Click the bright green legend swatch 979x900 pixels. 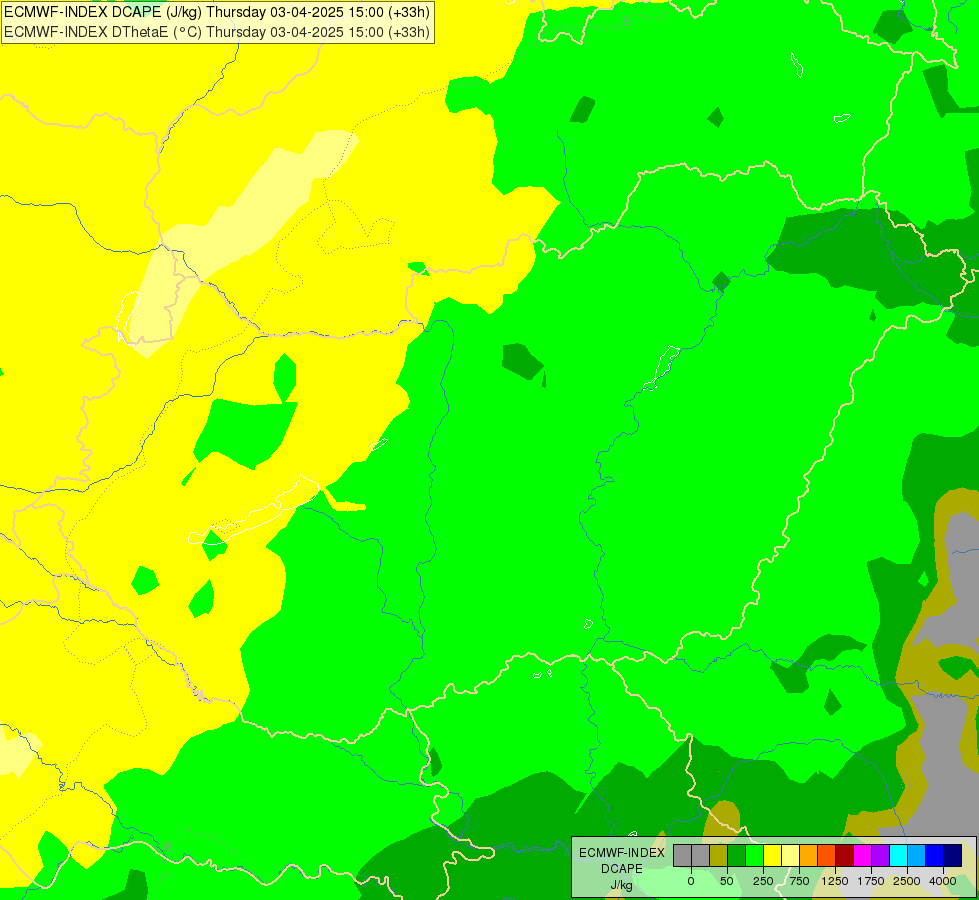tap(754, 855)
